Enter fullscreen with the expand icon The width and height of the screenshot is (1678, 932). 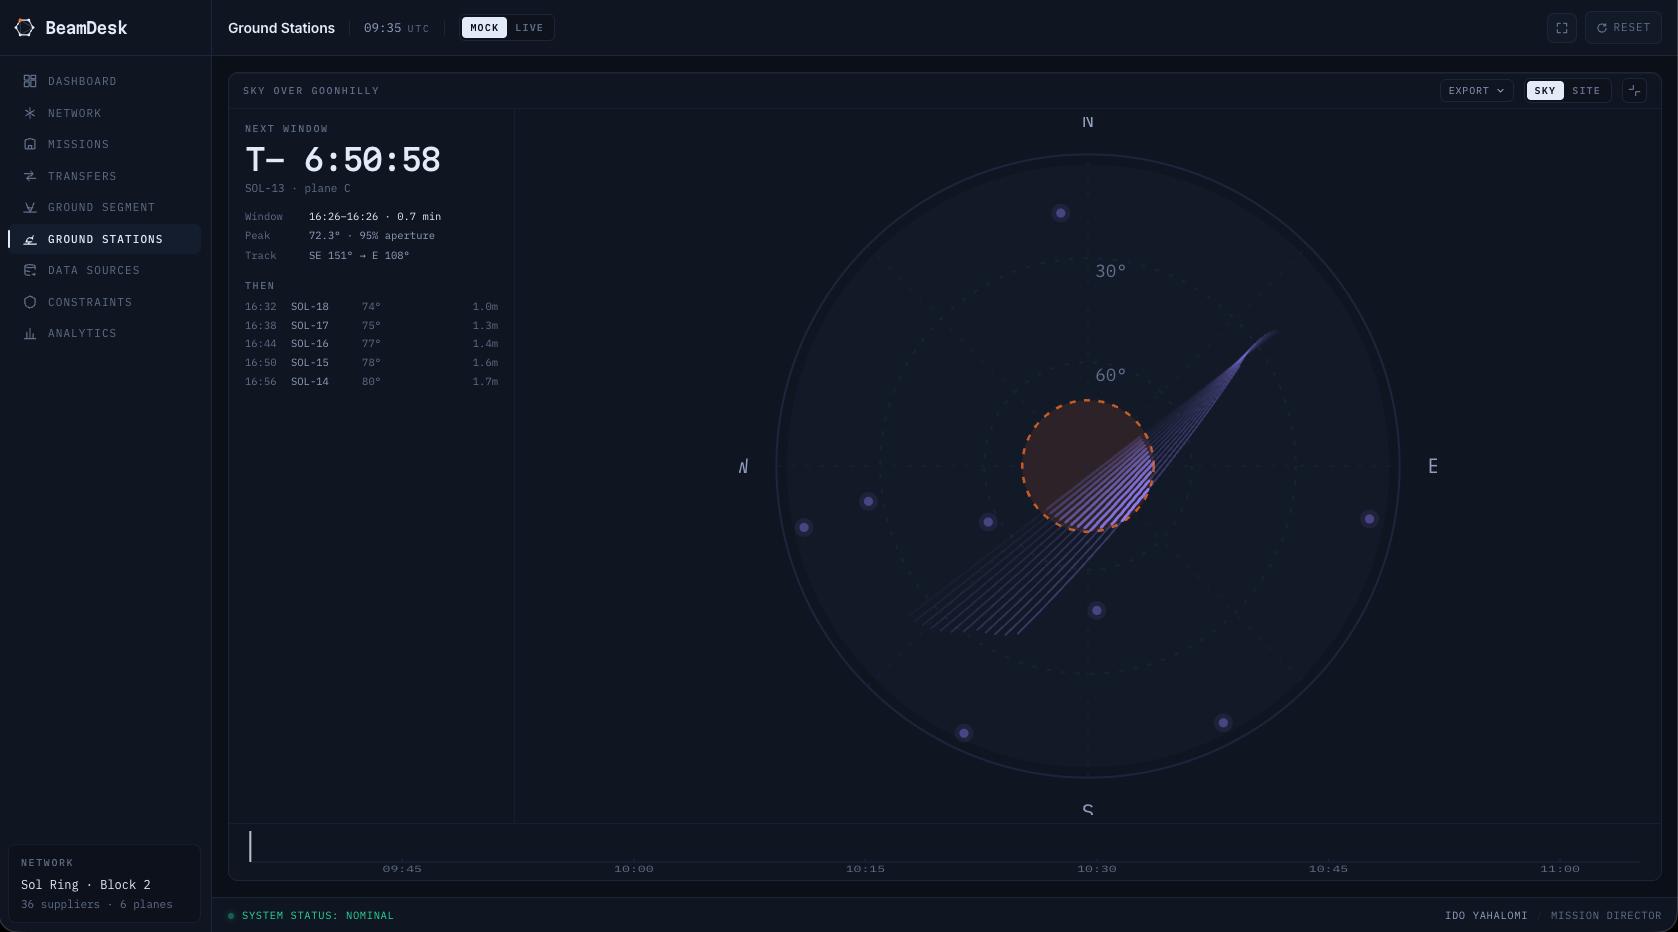pos(1561,28)
